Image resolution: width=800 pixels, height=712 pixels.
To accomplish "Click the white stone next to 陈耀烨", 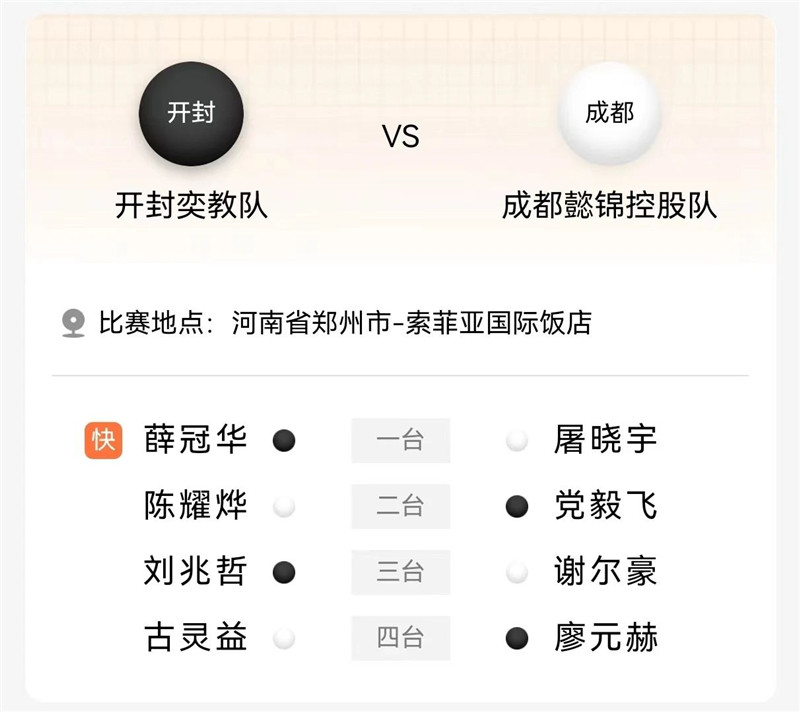I will pyautogui.click(x=284, y=506).
